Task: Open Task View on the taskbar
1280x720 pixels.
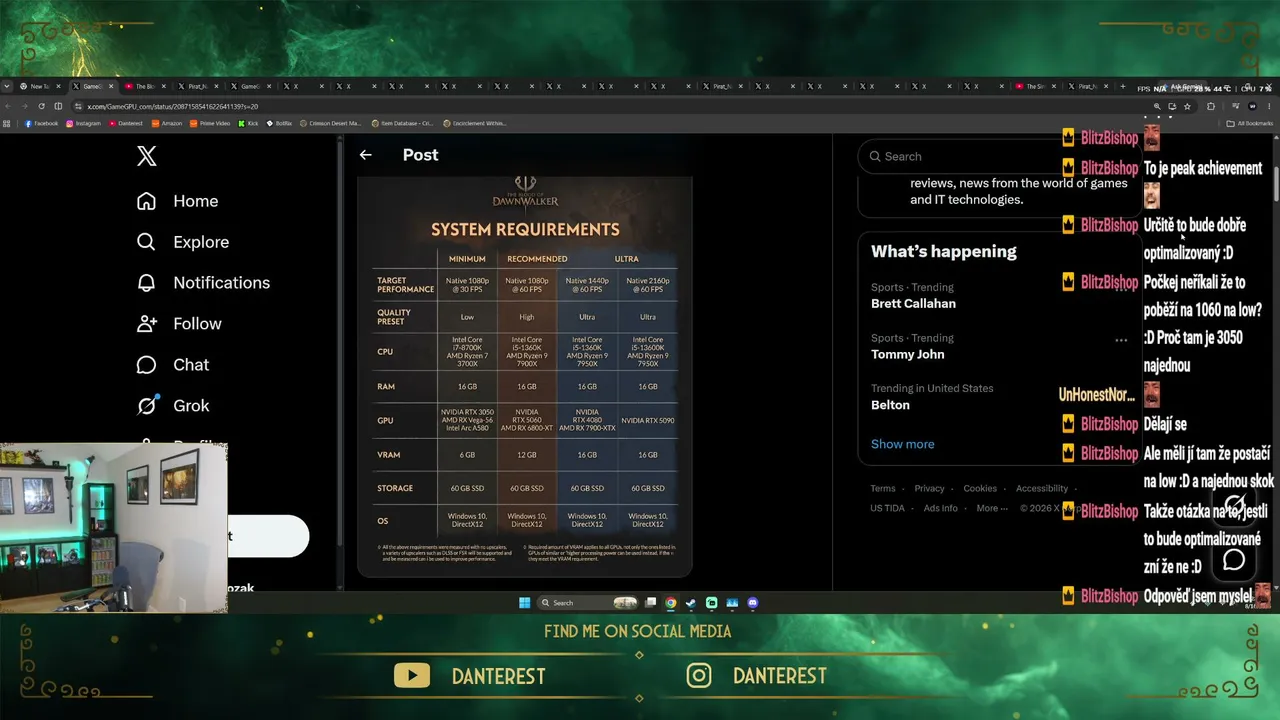Action: click(651, 603)
